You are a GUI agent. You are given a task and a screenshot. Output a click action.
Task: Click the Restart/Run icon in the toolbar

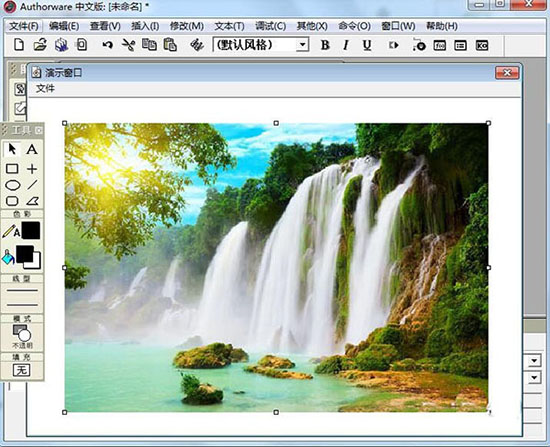tap(394, 45)
